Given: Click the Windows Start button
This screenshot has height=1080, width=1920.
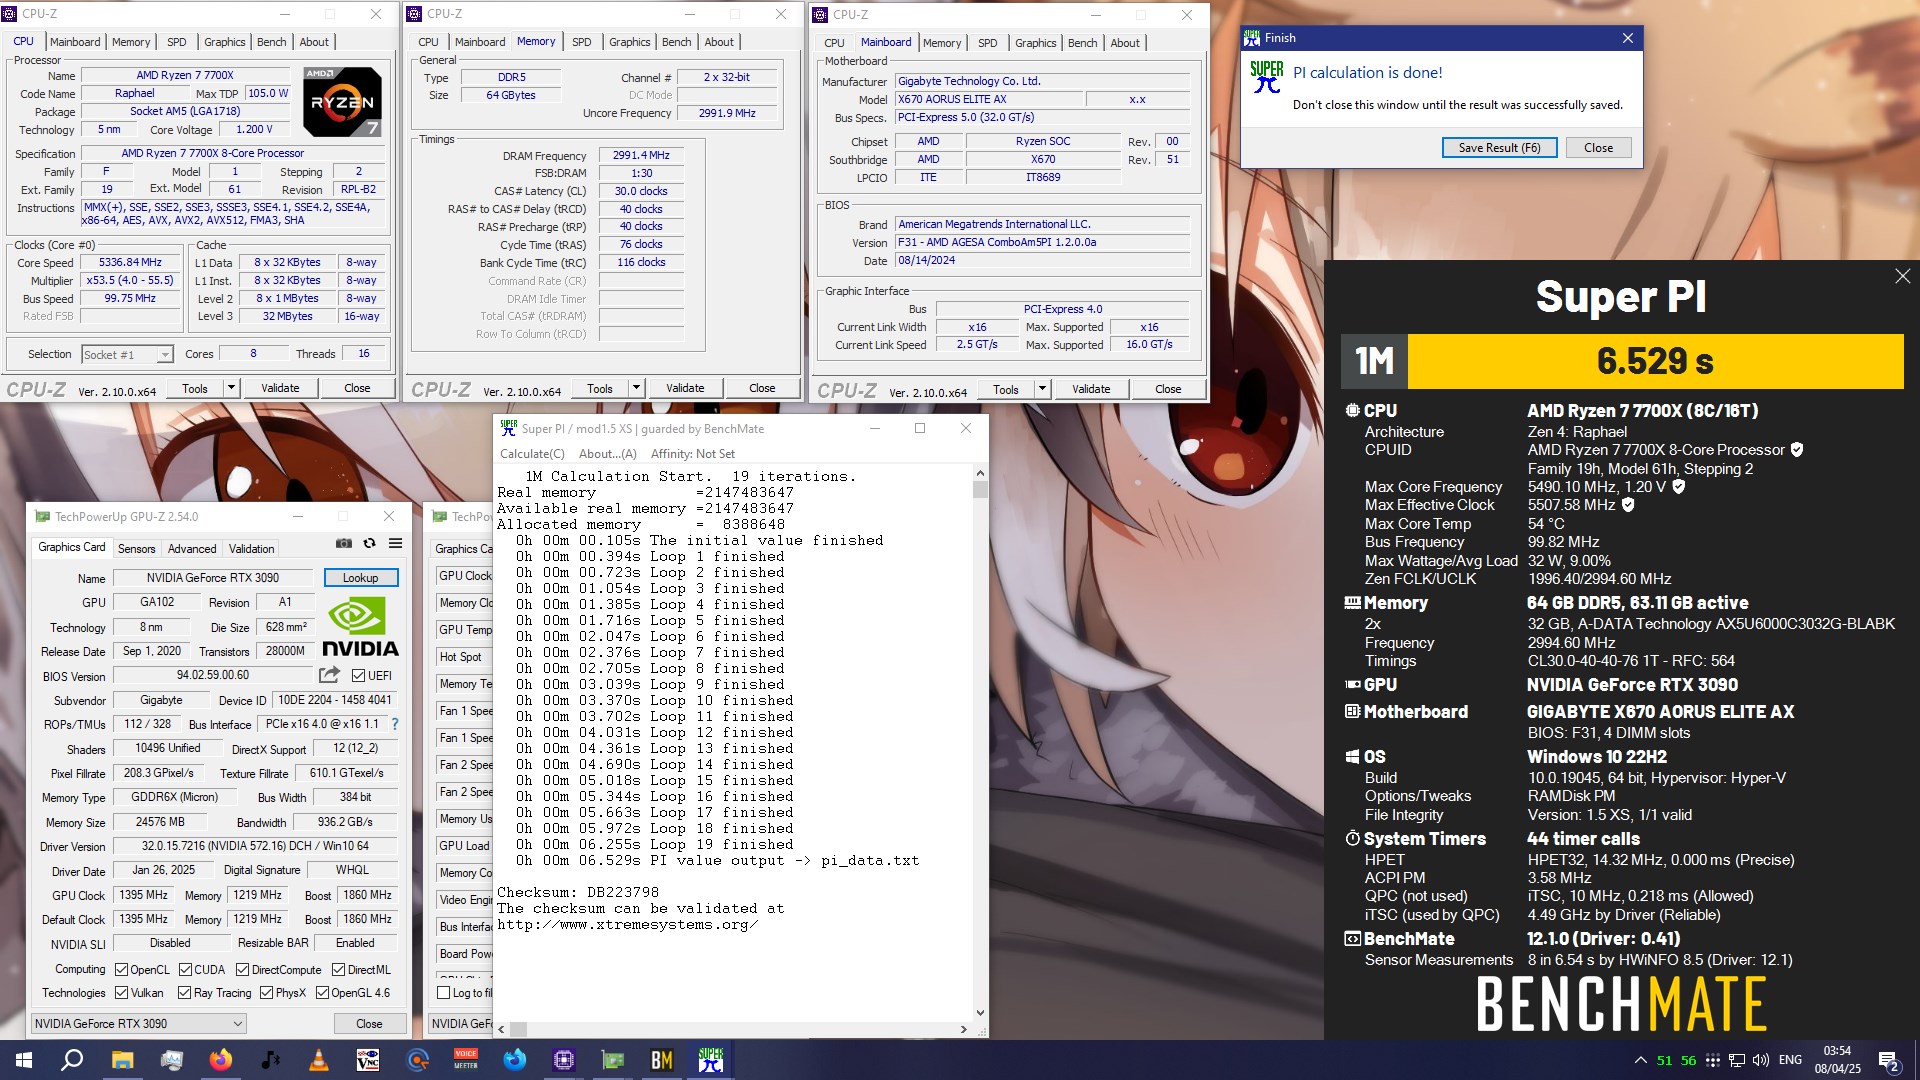Looking at the screenshot, I should pos(24,1060).
